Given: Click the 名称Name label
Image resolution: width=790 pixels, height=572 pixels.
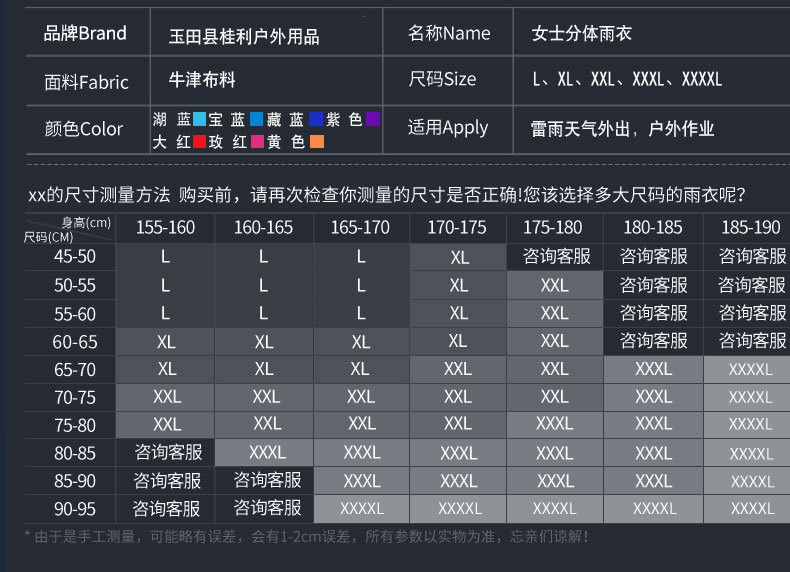Looking at the screenshot, I should coord(449,33).
